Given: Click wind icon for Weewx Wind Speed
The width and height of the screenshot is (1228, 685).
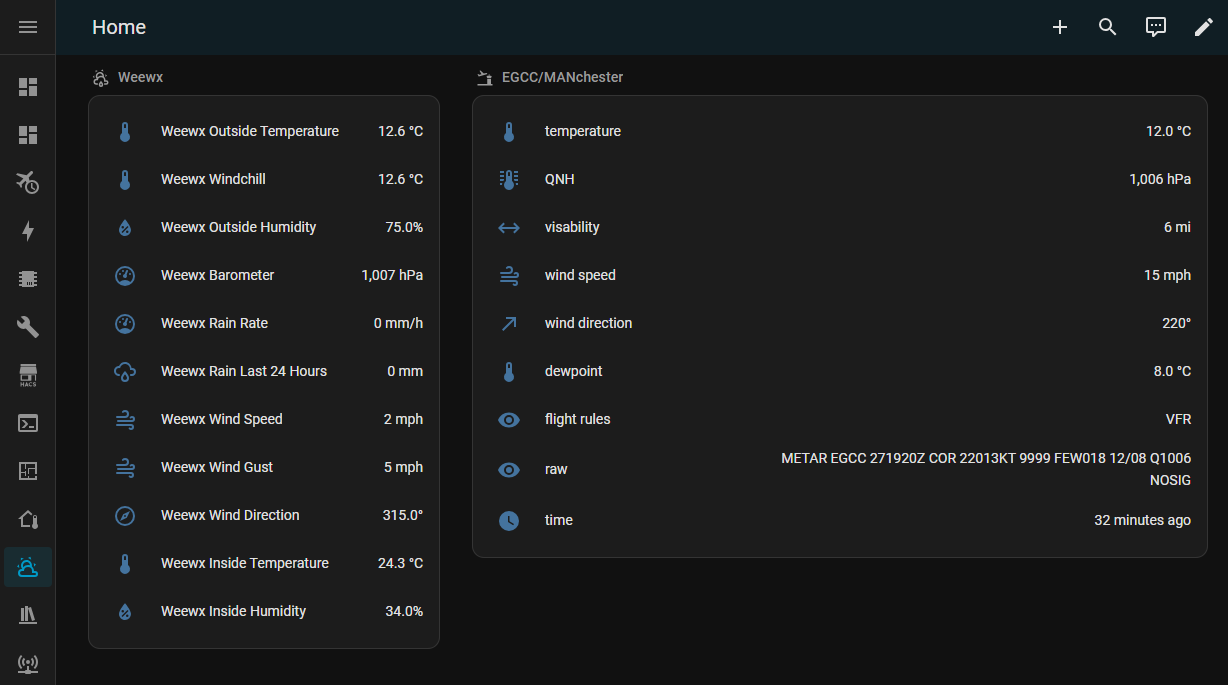Looking at the screenshot, I should (x=125, y=419).
